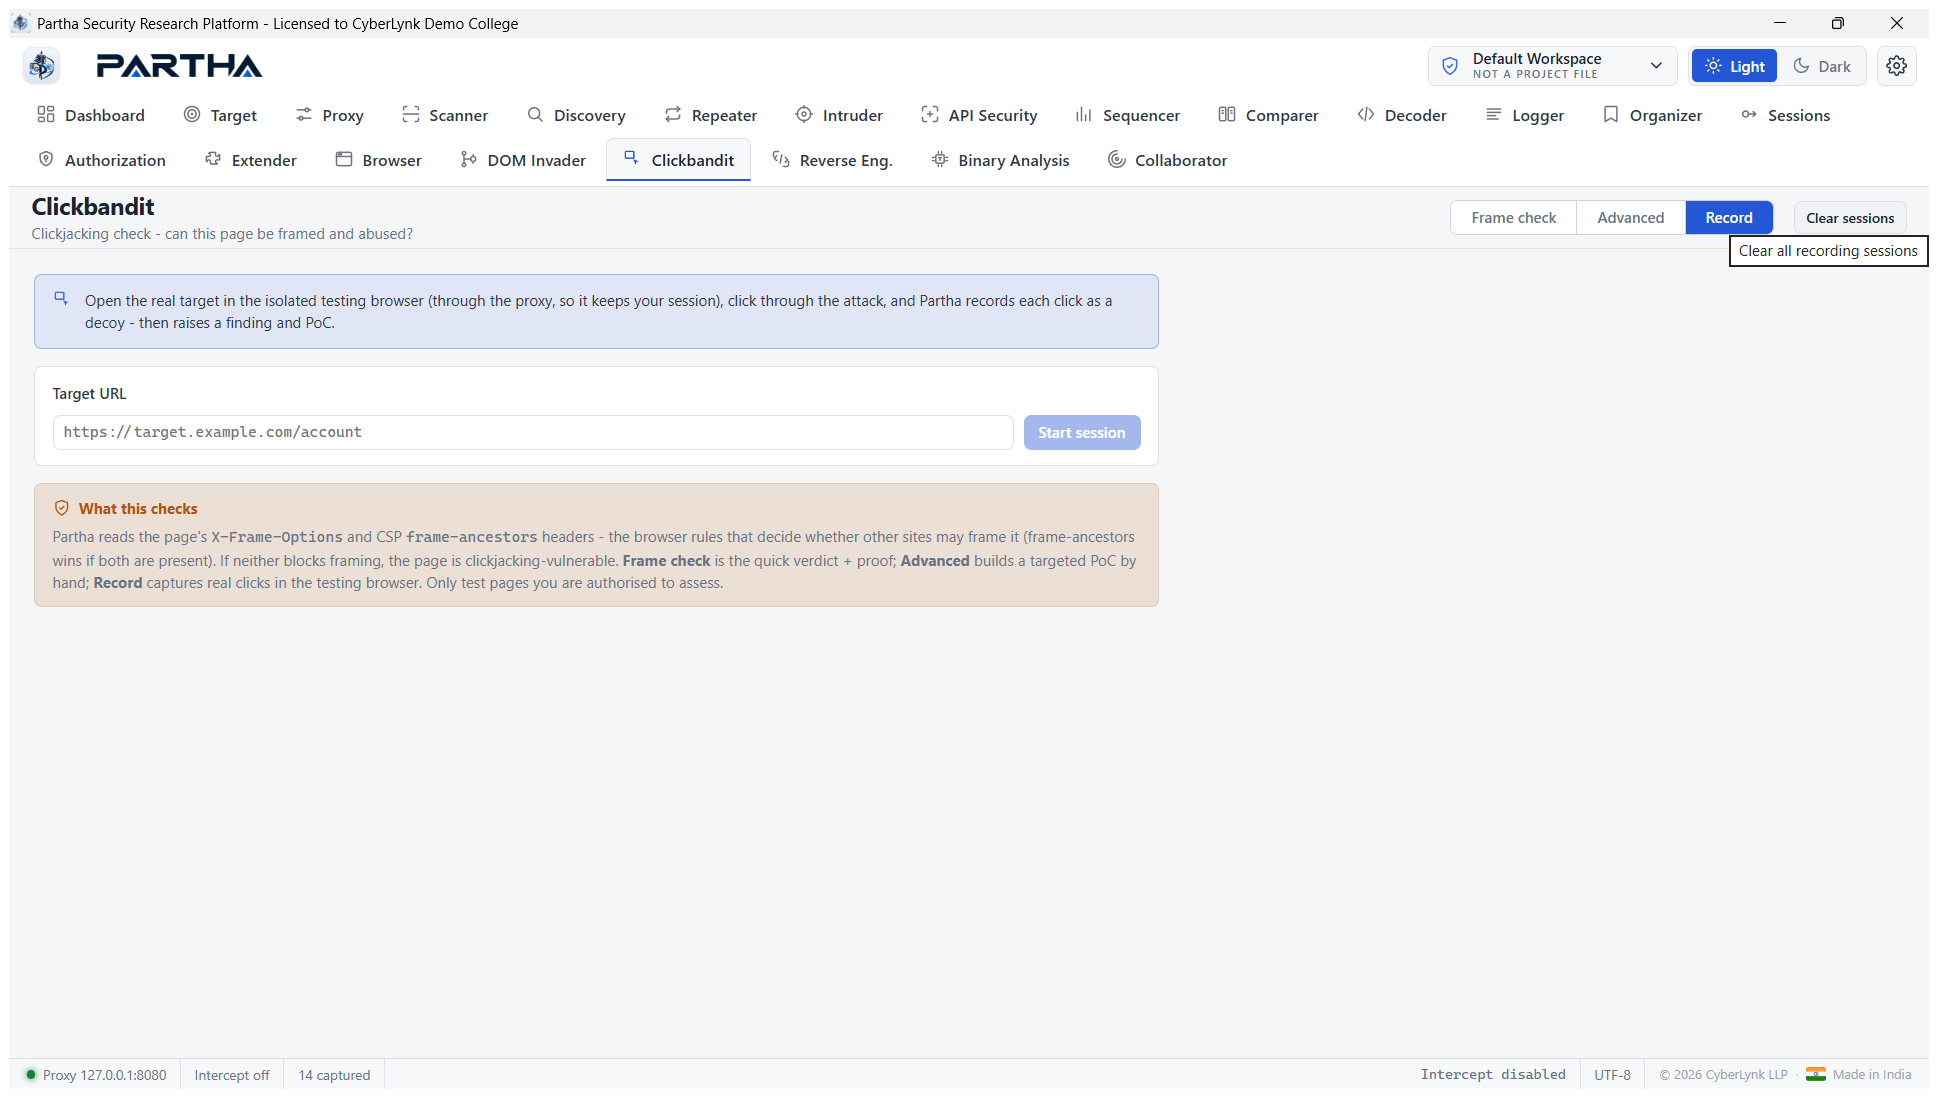Click the Start session button
Image resolution: width=1938 pixels, height=1098 pixels.
[1081, 433]
